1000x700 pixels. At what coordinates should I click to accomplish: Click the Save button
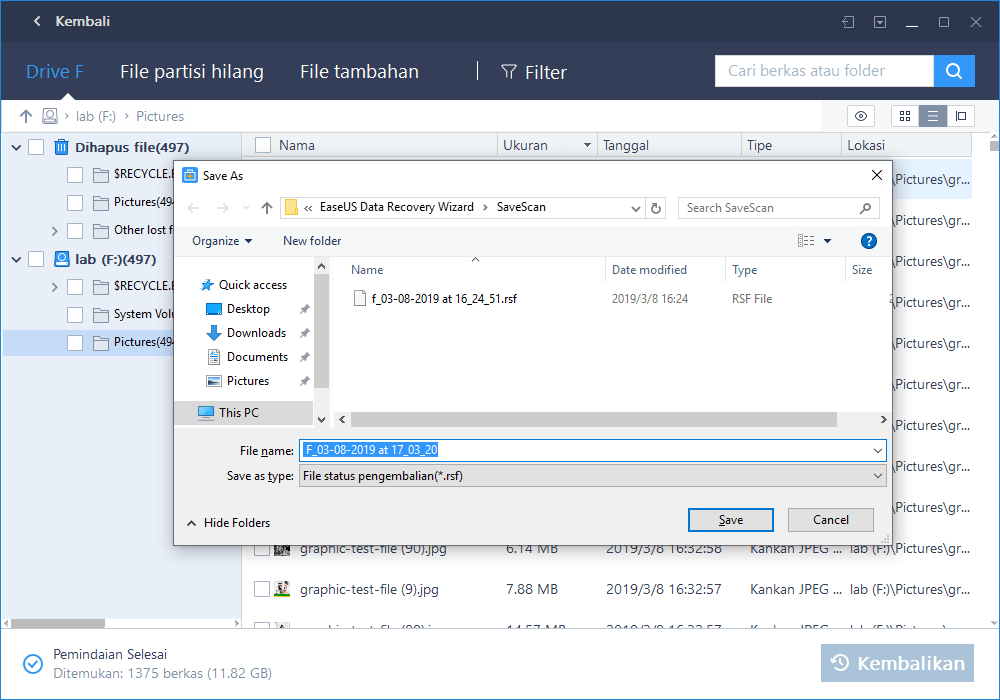[730, 520]
